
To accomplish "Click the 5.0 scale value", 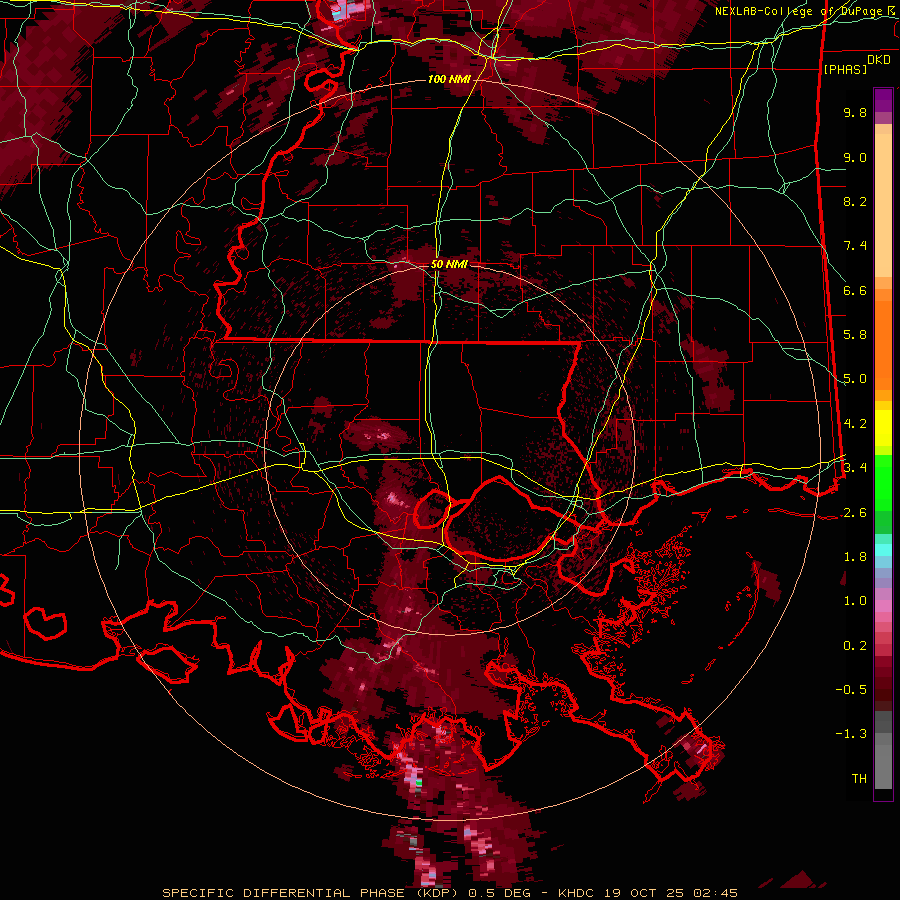I will pos(855,379).
